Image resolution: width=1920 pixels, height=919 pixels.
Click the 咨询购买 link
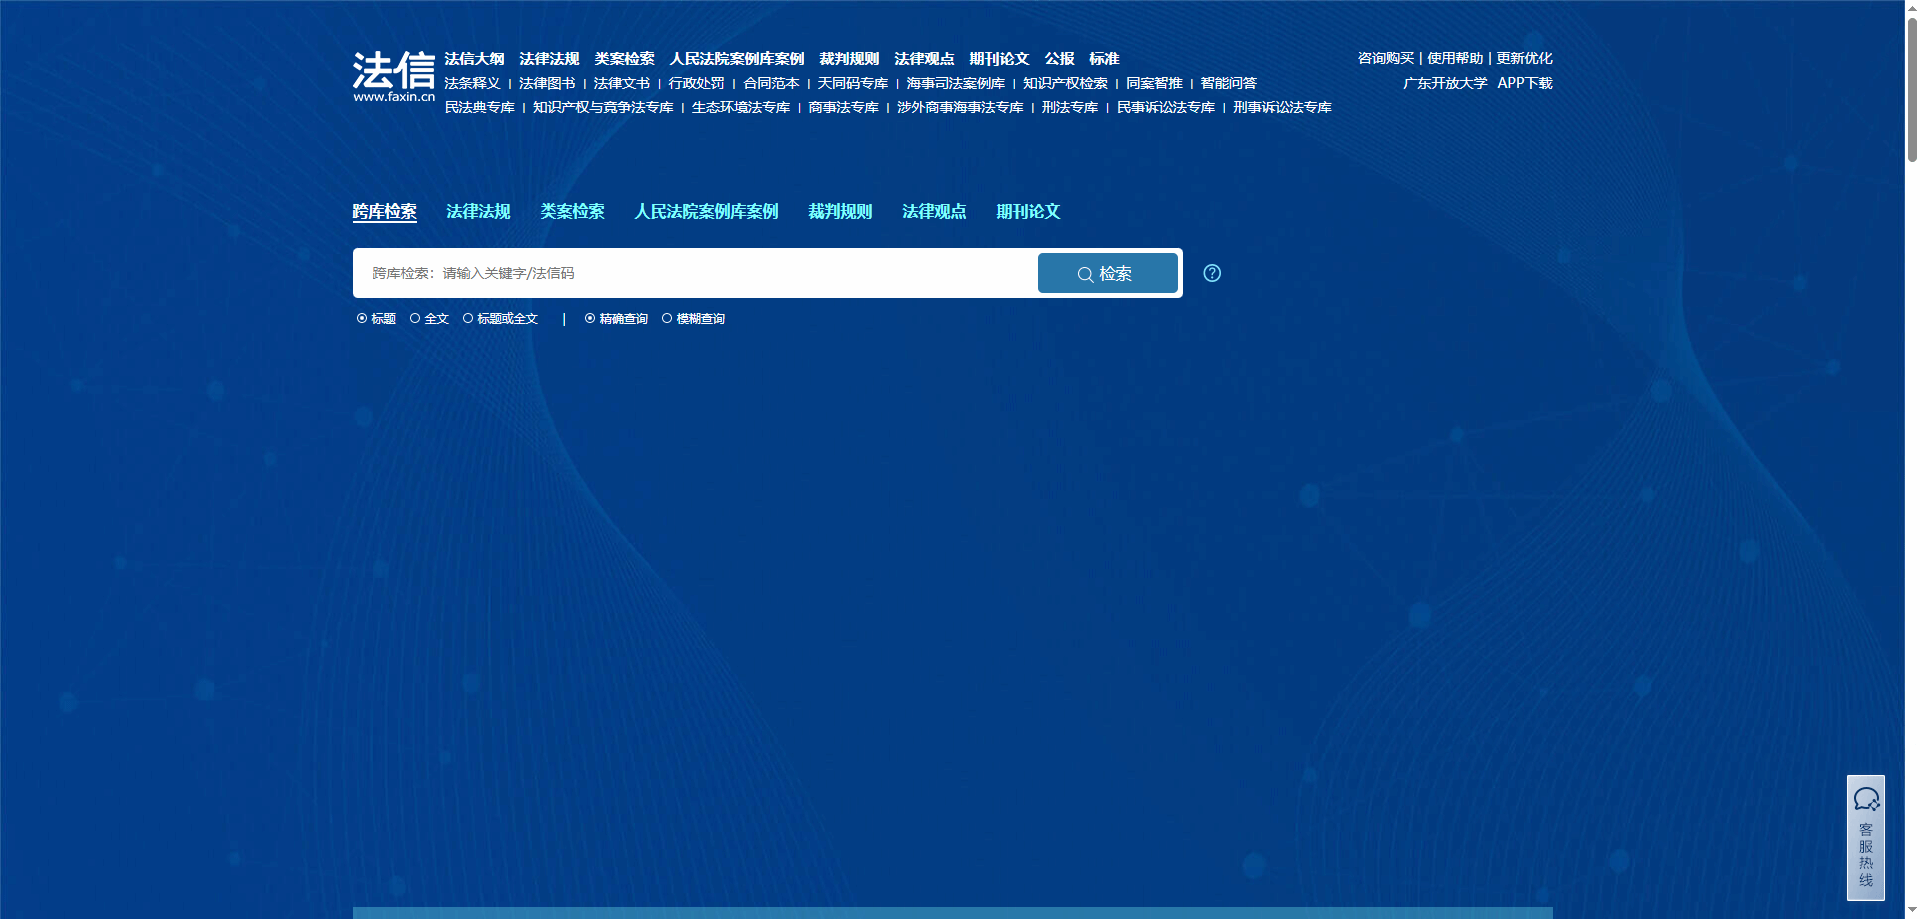1385,58
